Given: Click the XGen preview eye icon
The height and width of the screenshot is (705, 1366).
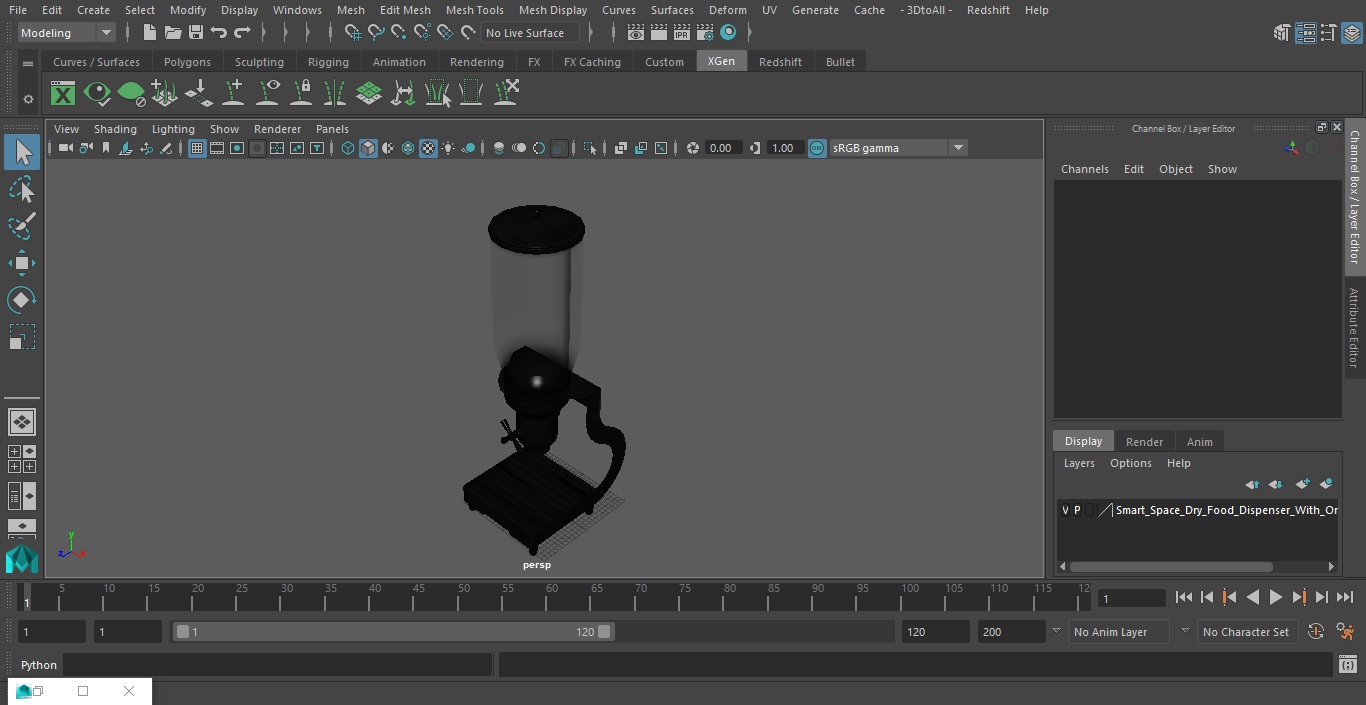Looking at the screenshot, I should point(97,94).
